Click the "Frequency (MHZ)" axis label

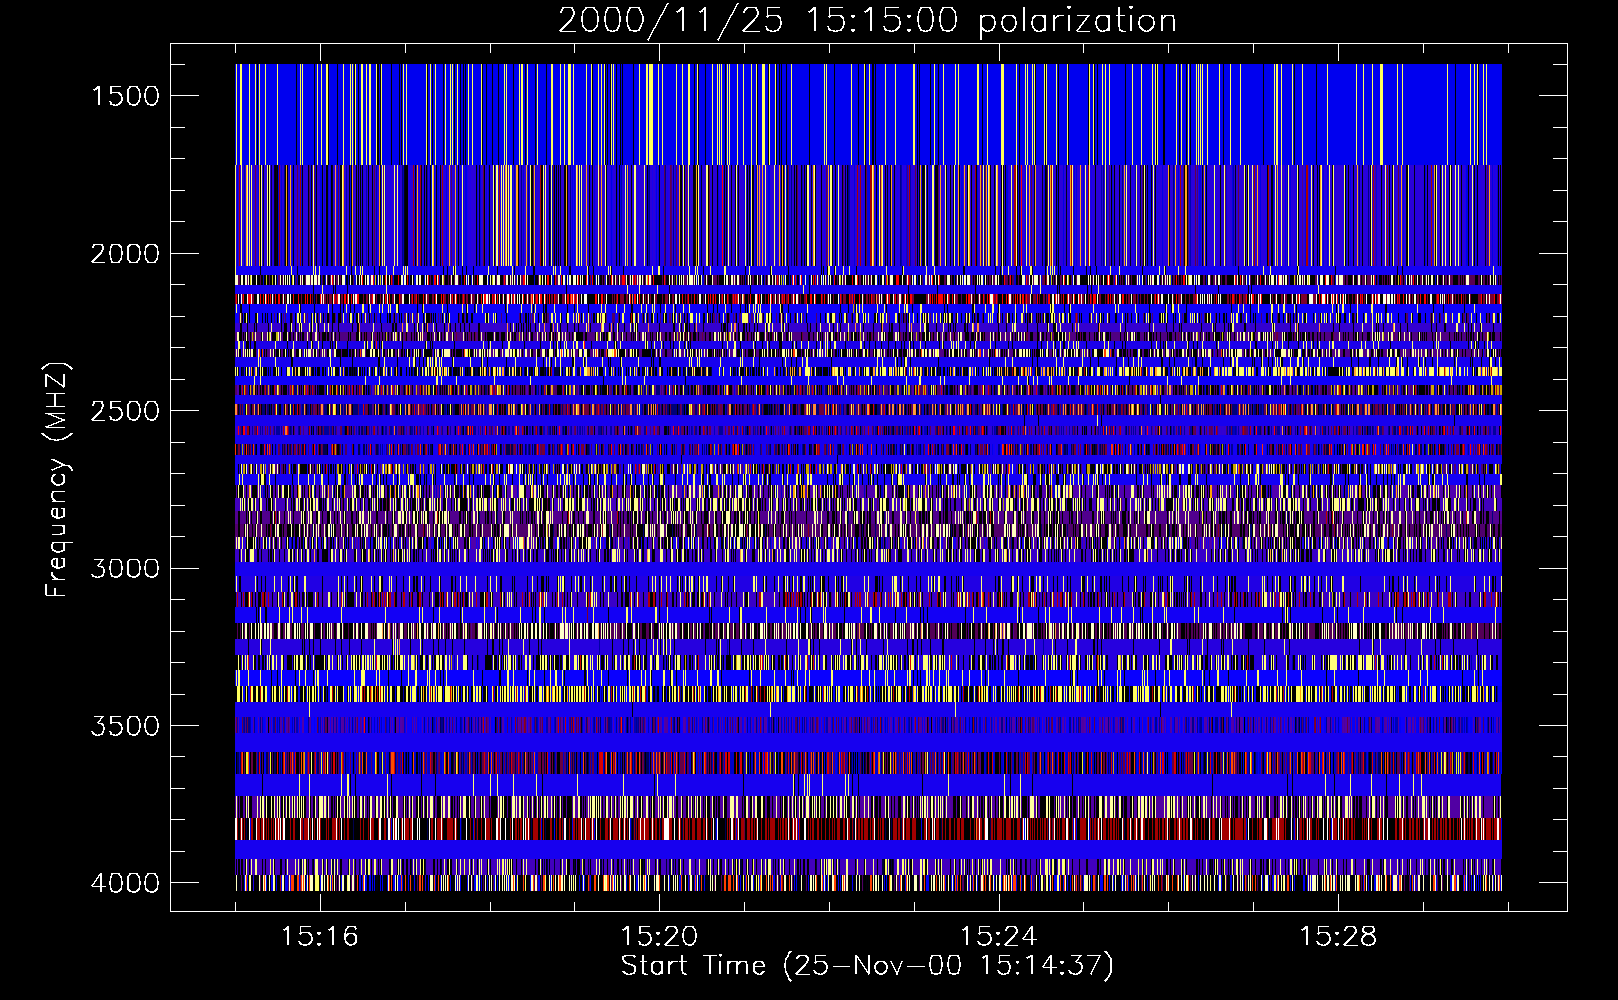click(57, 480)
